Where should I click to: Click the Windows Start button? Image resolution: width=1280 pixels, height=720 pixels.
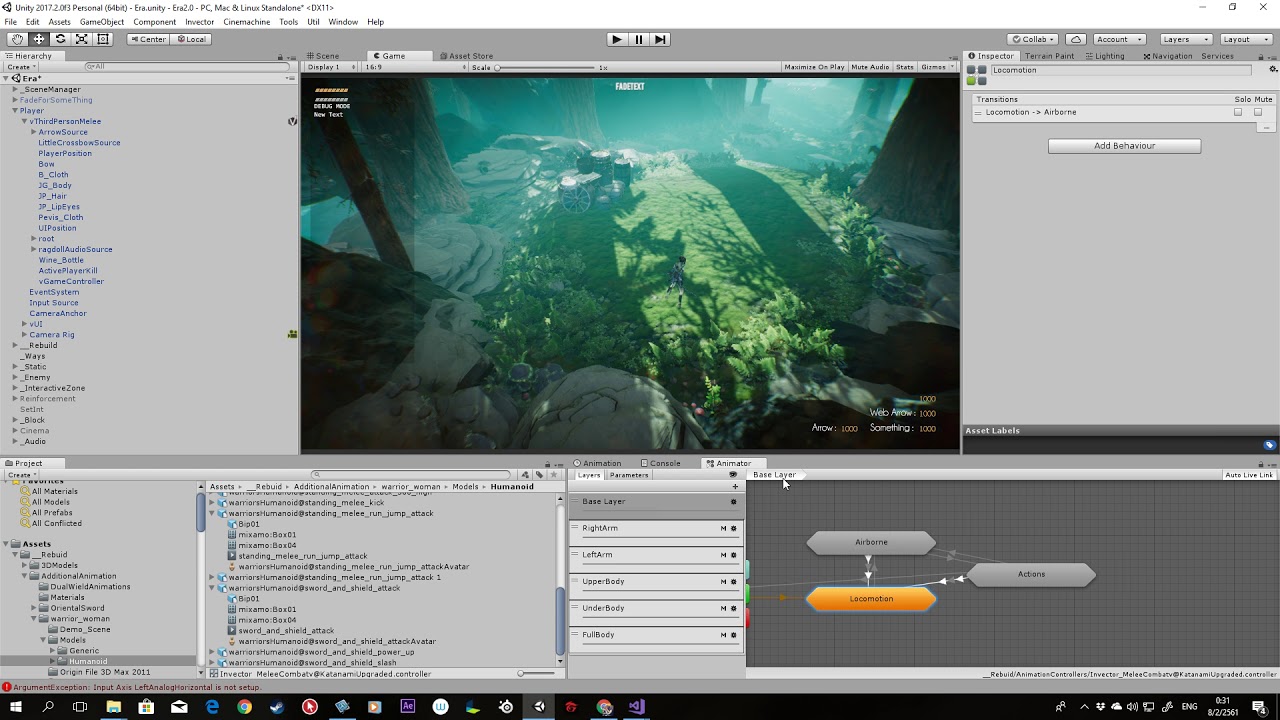point(16,707)
